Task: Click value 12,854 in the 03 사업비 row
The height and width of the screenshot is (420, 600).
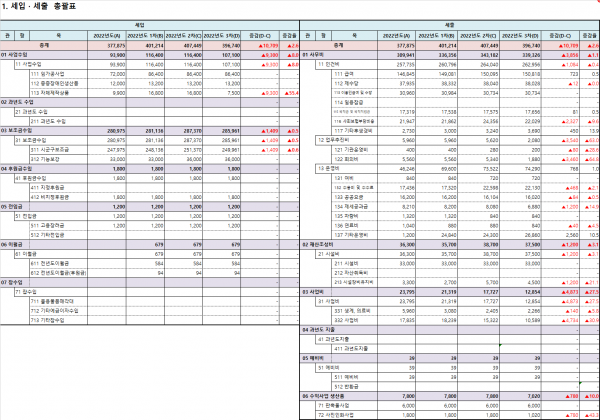Action: pos(532,292)
